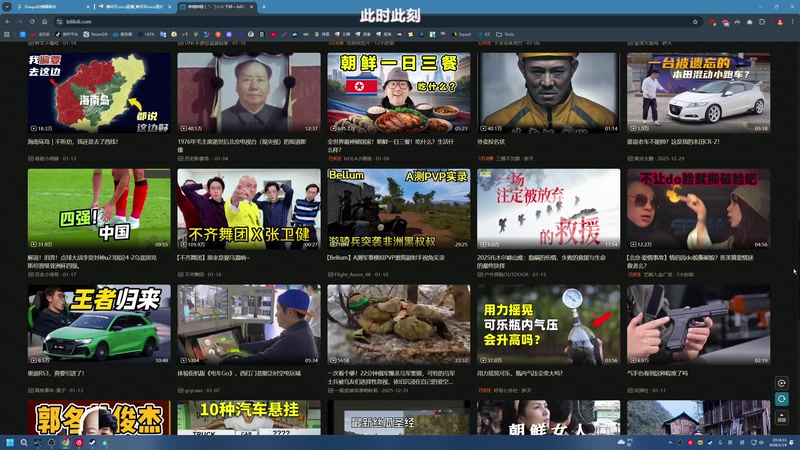The height and width of the screenshot is (450, 800).
Task: Click the weather cloud icon in taskbar
Action: (621, 442)
